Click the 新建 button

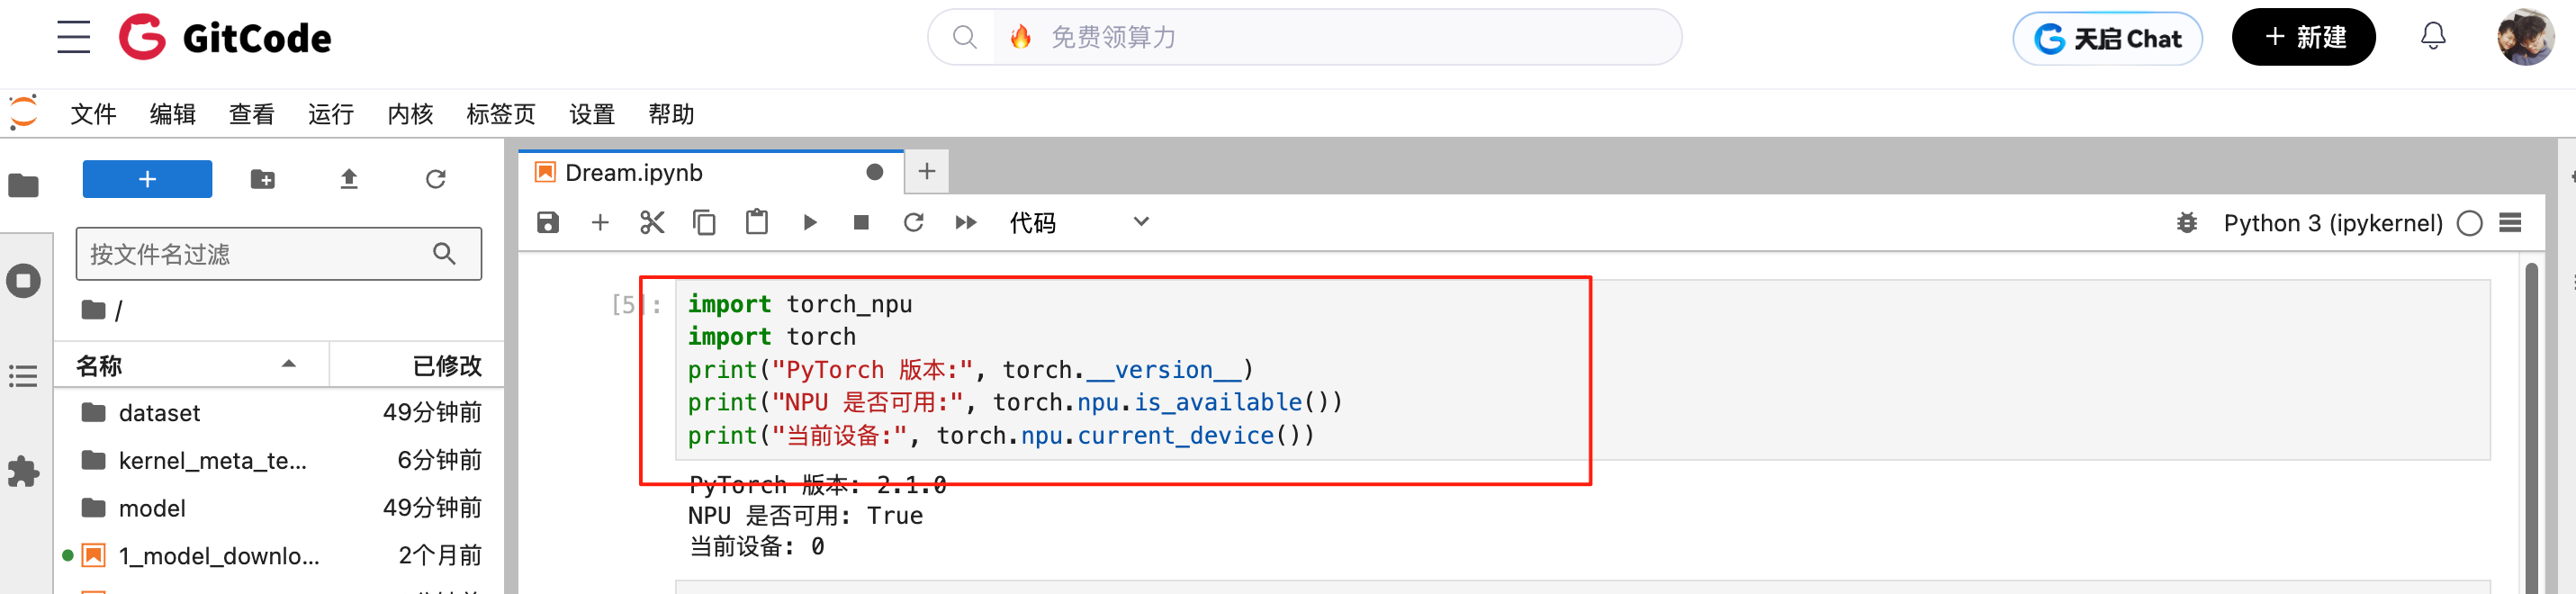pos(2302,38)
